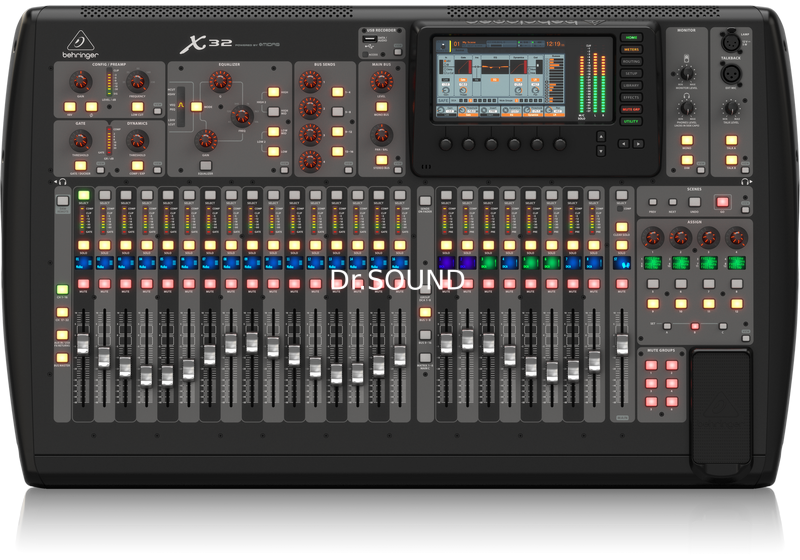Click the Phones Level knob
Viewport: 800px width, 560px height.
tap(687, 108)
